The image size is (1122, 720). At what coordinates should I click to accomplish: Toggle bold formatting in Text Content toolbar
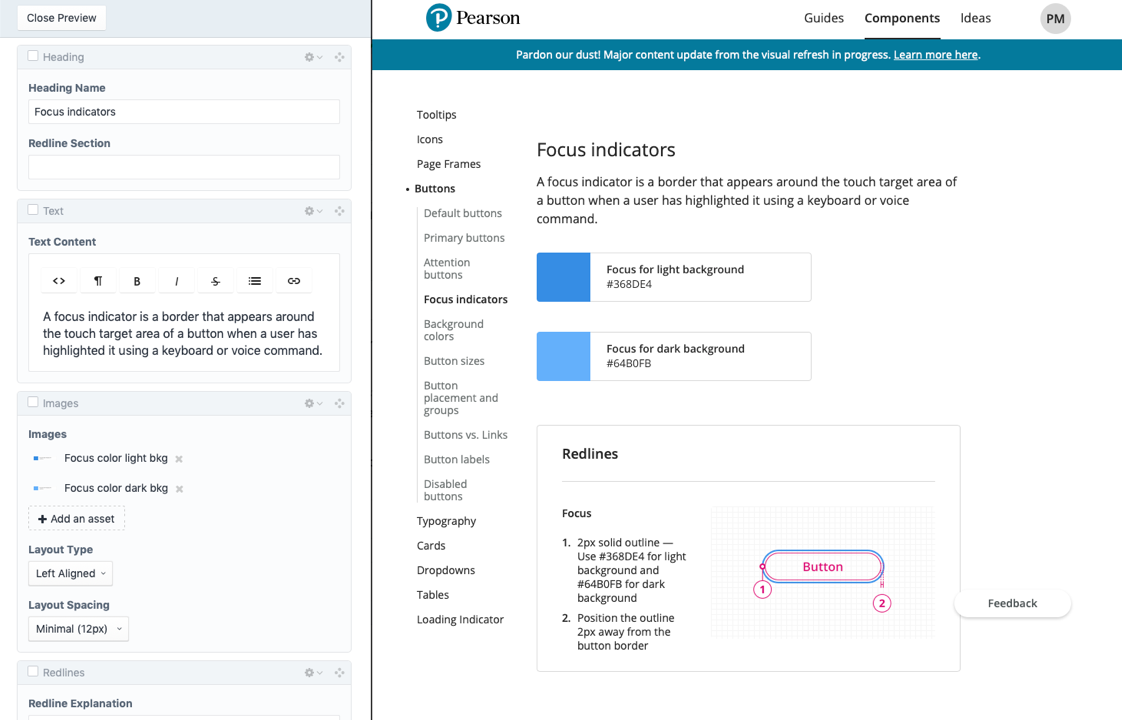(x=136, y=281)
